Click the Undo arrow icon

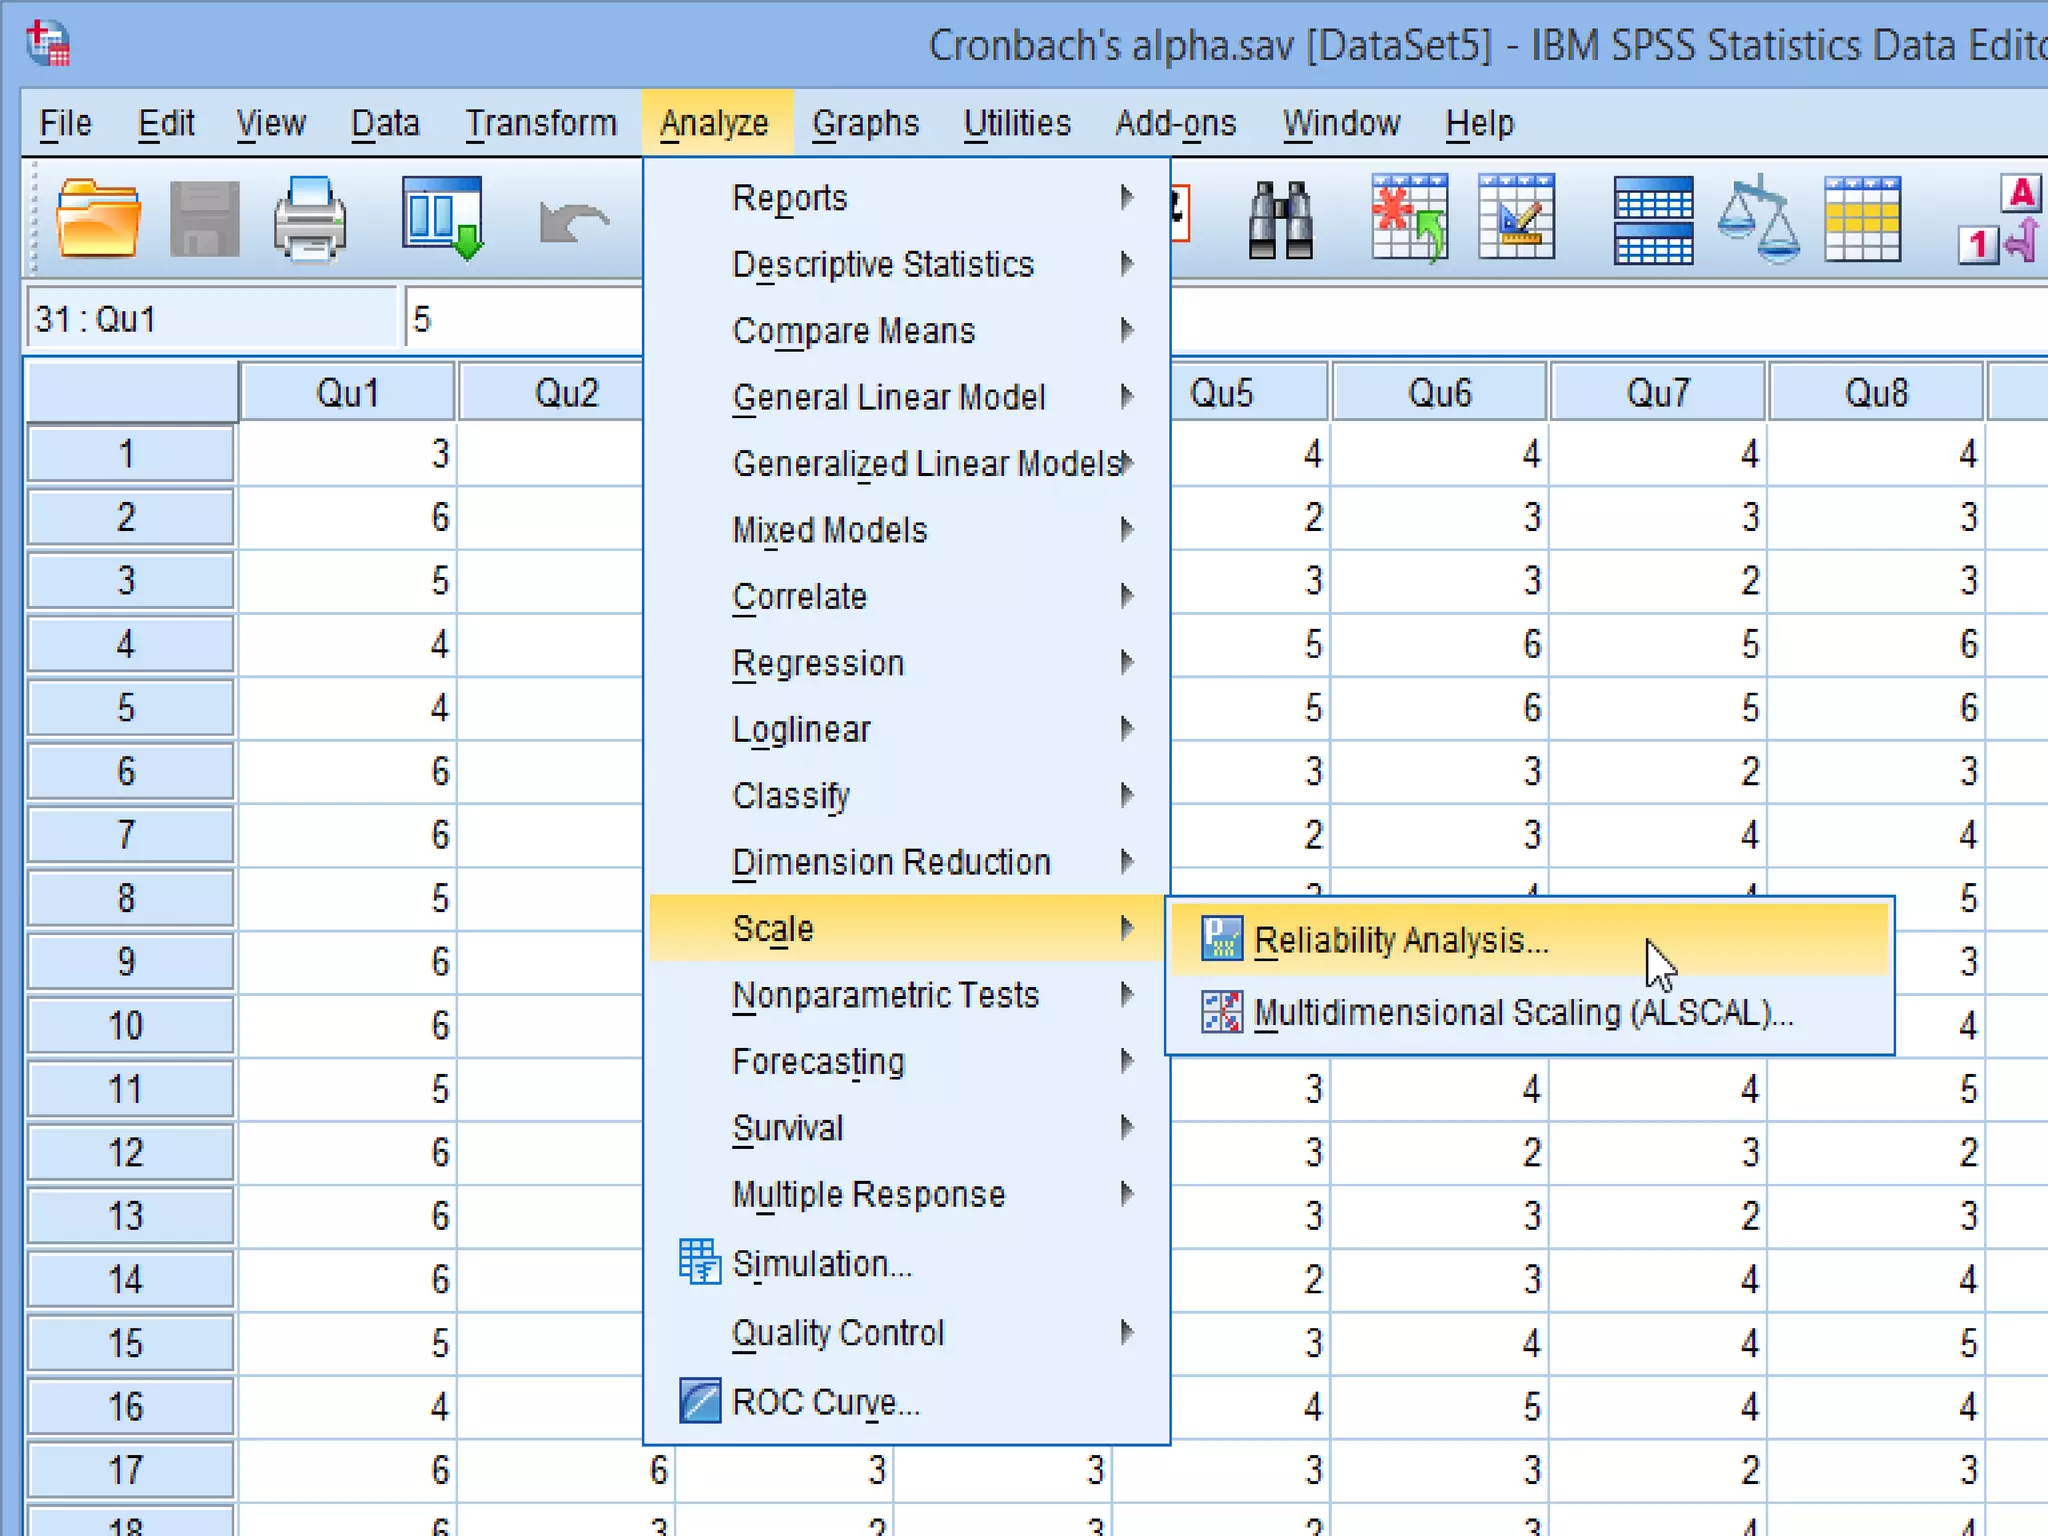573,221
